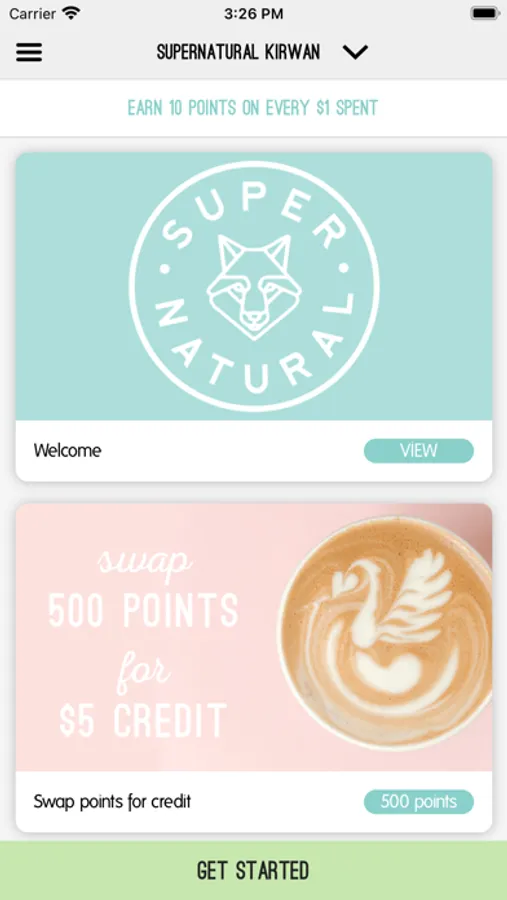Expand the store location chevron

pyautogui.click(x=355, y=52)
